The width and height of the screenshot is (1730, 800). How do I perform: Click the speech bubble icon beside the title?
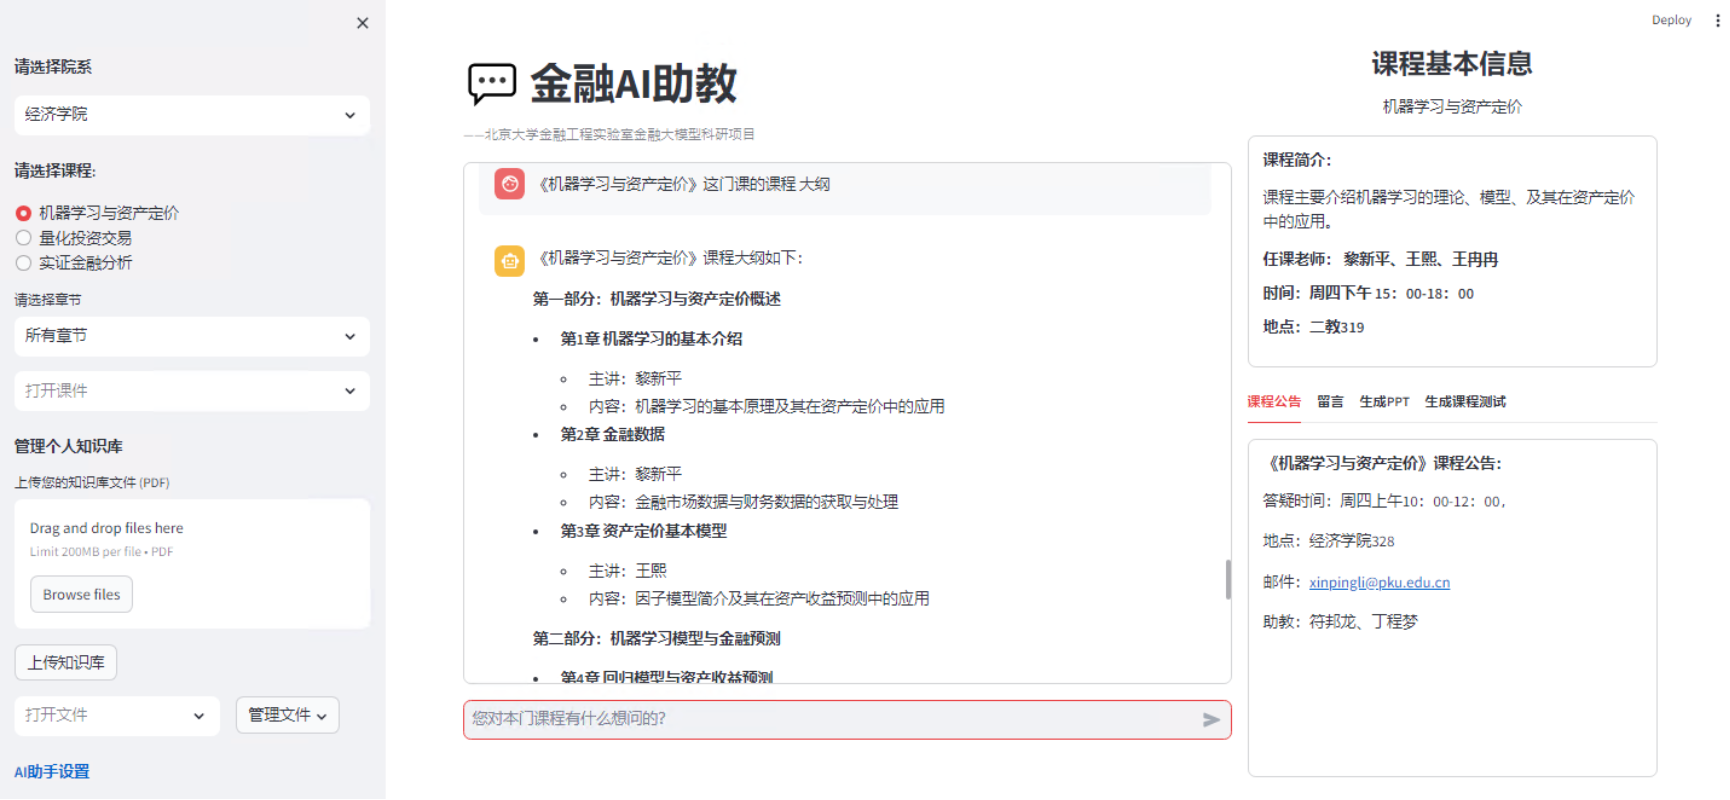[492, 84]
